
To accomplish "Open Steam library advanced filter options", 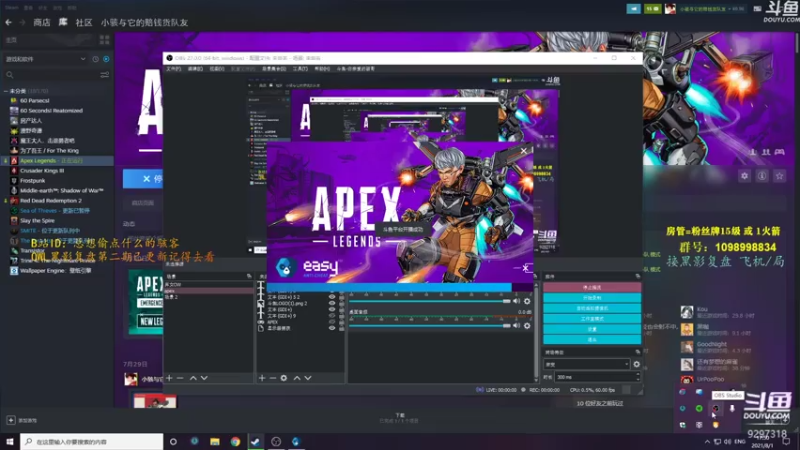I will point(105,75).
